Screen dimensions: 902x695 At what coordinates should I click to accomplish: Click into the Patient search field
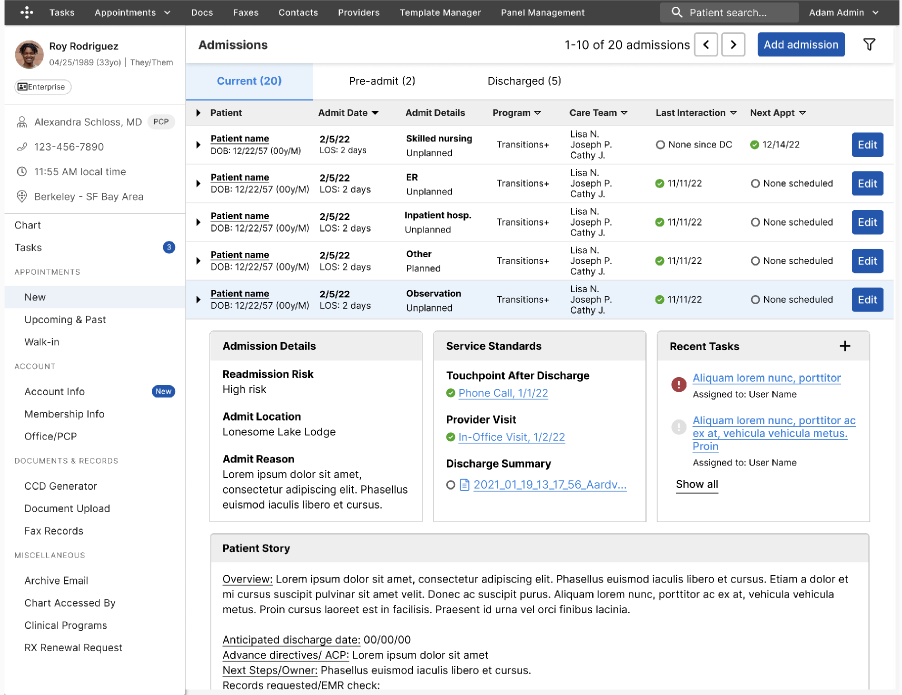coord(728,12)
